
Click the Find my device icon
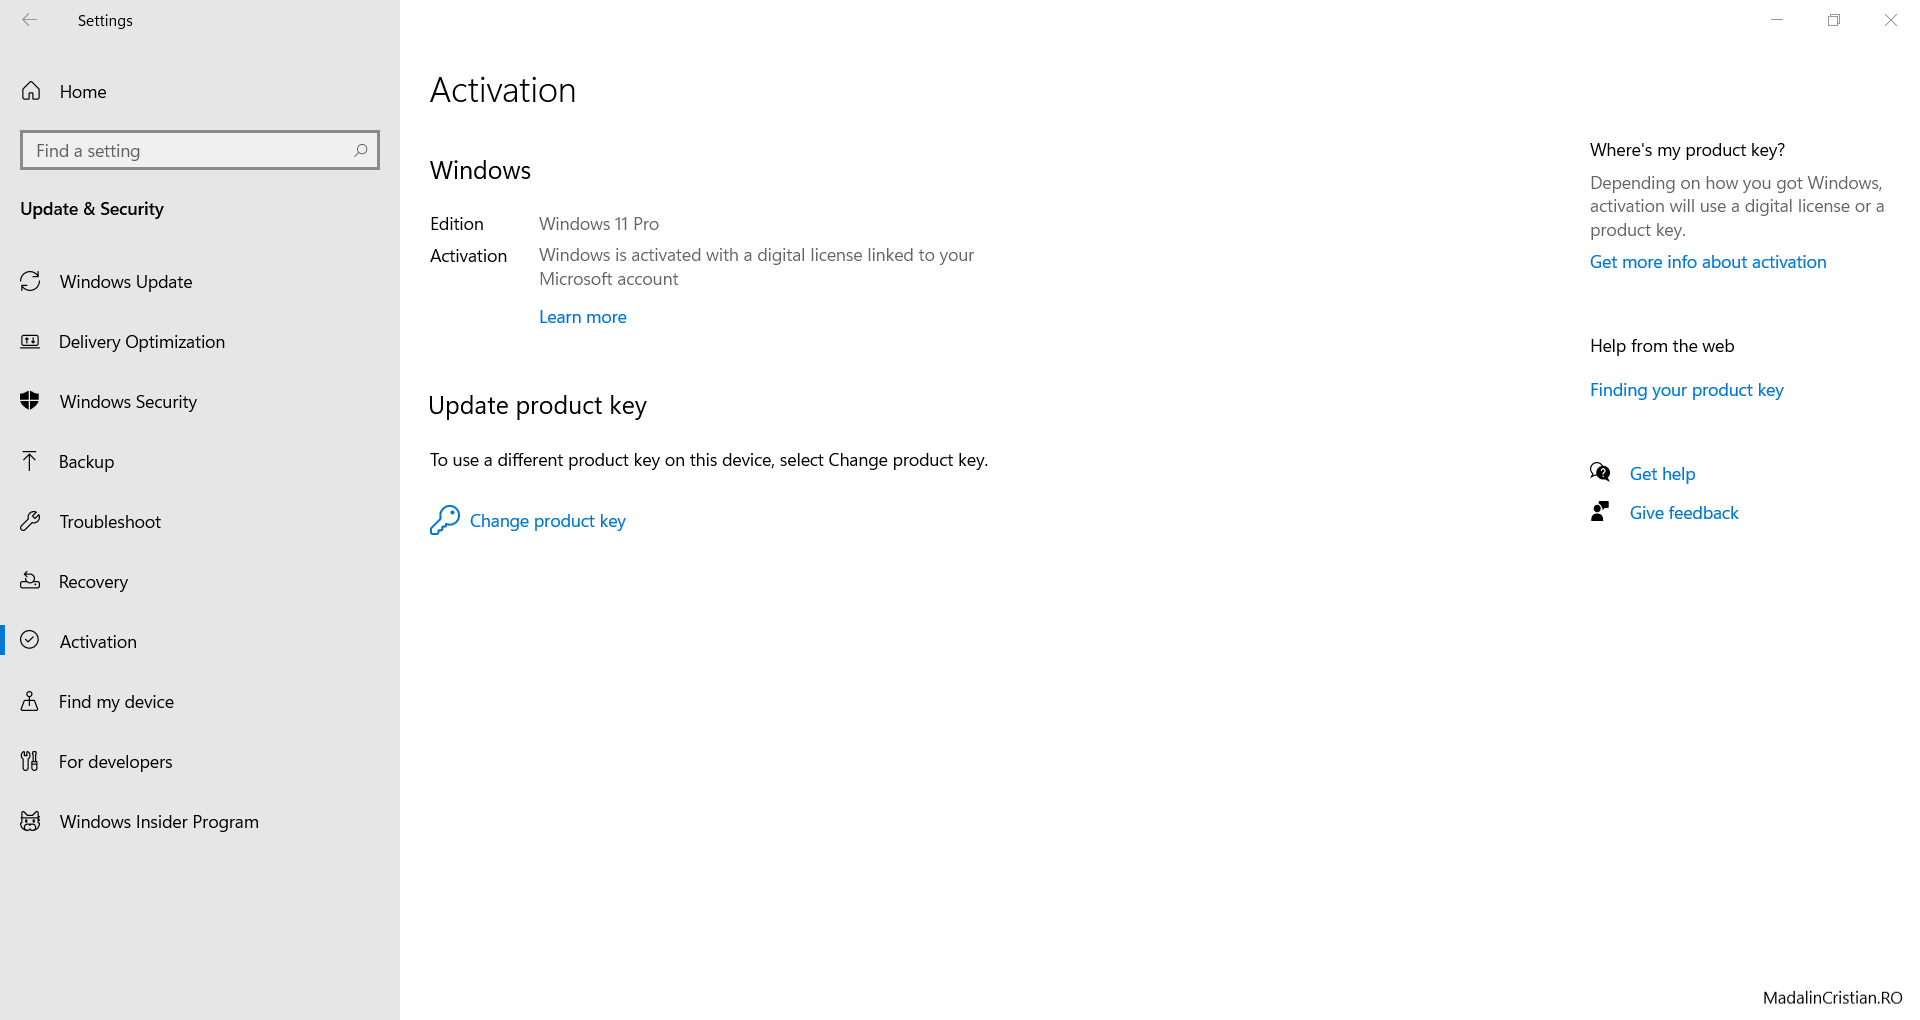30,701
